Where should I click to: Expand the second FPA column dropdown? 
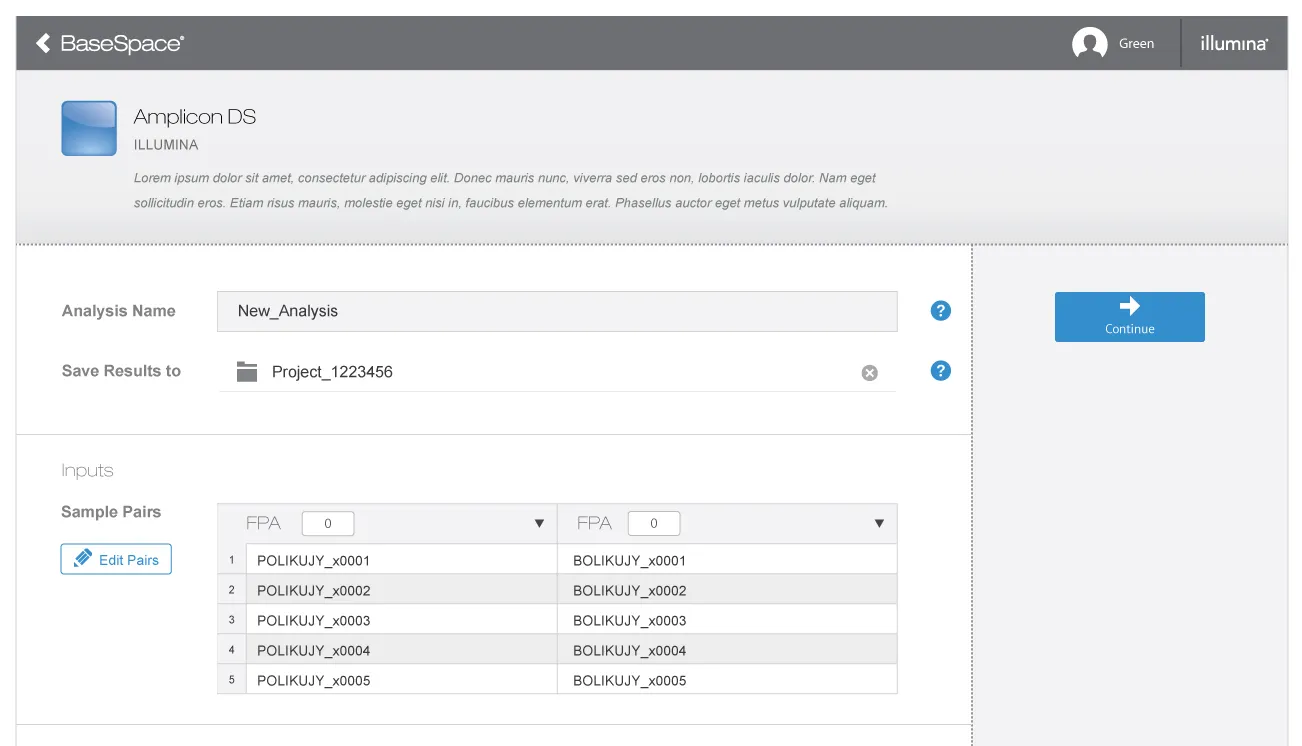879,523
